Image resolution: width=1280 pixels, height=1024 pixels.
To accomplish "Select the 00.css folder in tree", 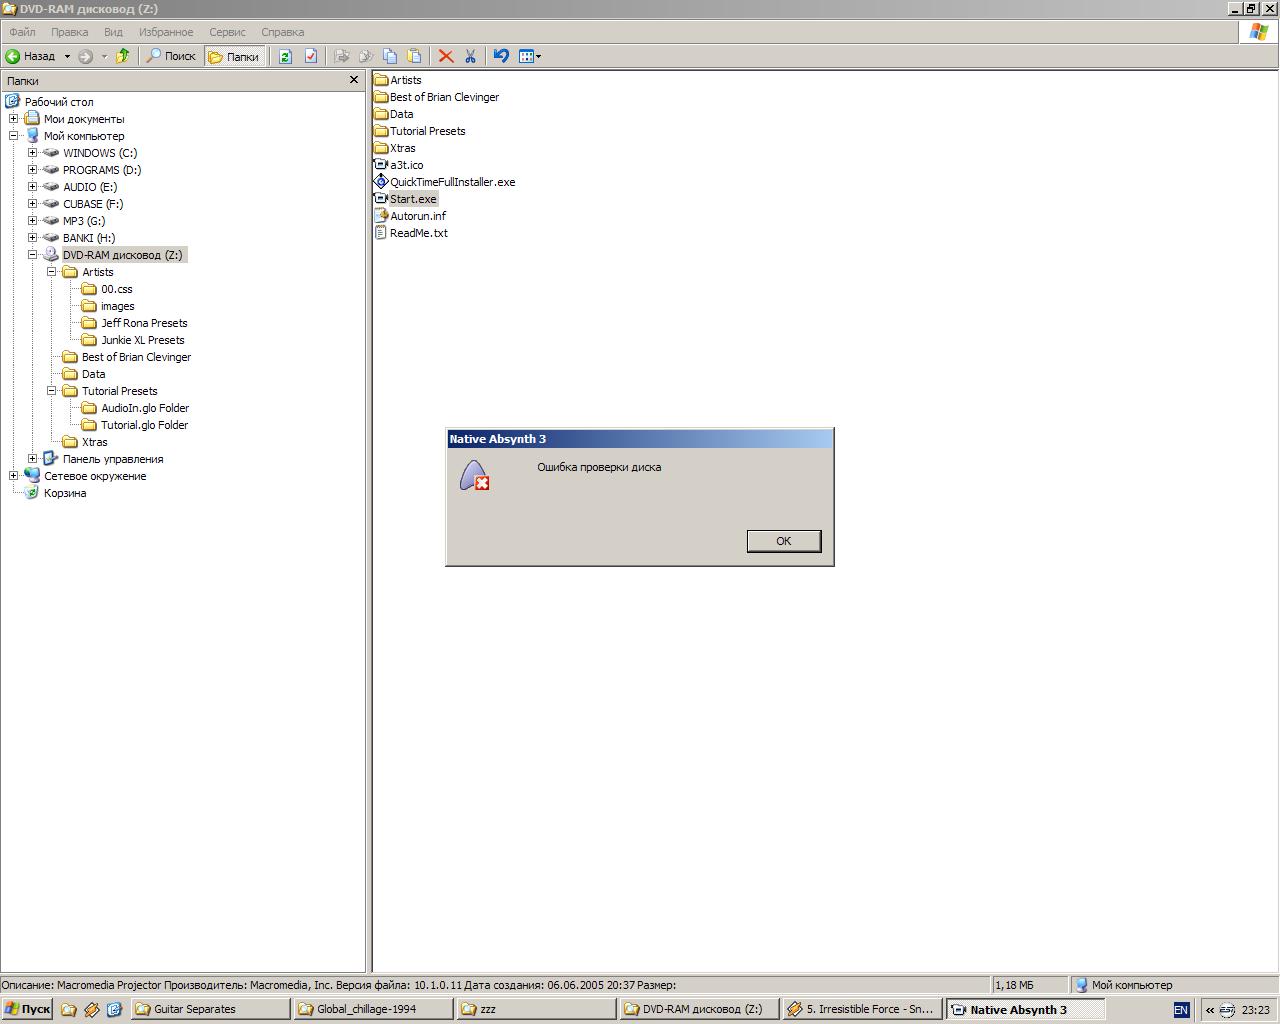I will tap(117, 289).
